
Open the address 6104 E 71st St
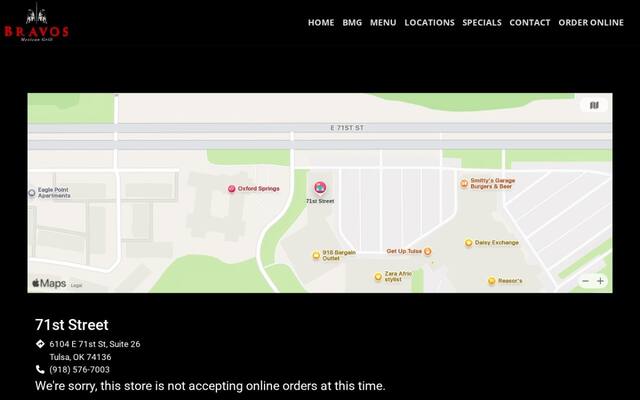[95, 344]
